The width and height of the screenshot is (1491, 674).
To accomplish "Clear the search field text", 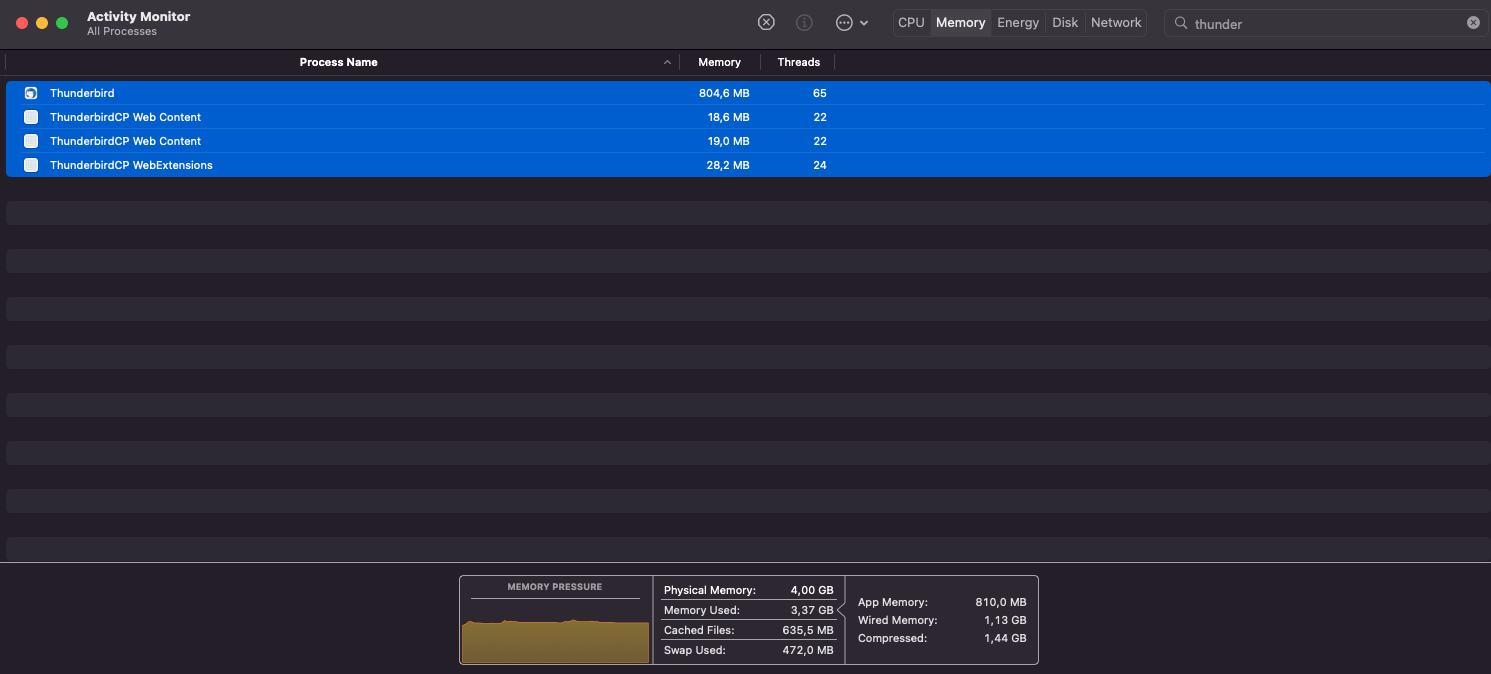I will coord(1473,23).
